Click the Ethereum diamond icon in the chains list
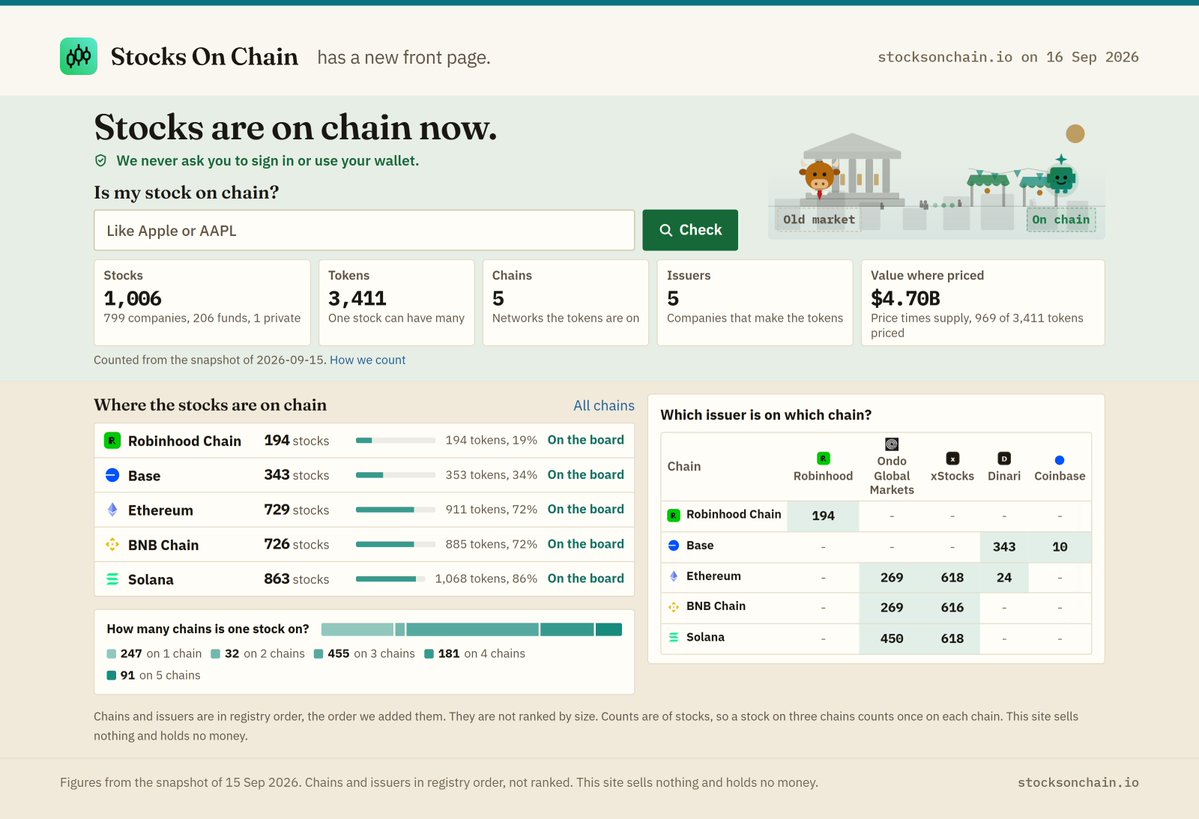The image size is (1199, 819). [x=112, y=509]
